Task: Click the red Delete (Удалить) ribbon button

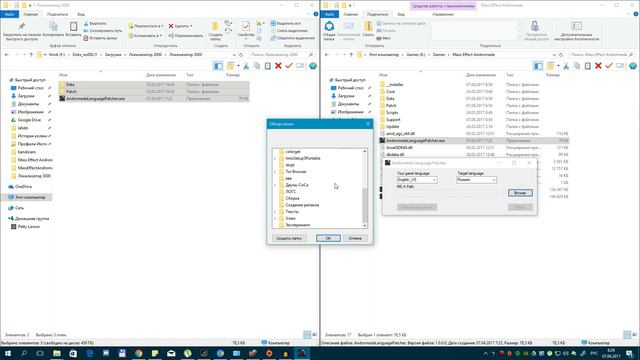Action: click(180, 26)
